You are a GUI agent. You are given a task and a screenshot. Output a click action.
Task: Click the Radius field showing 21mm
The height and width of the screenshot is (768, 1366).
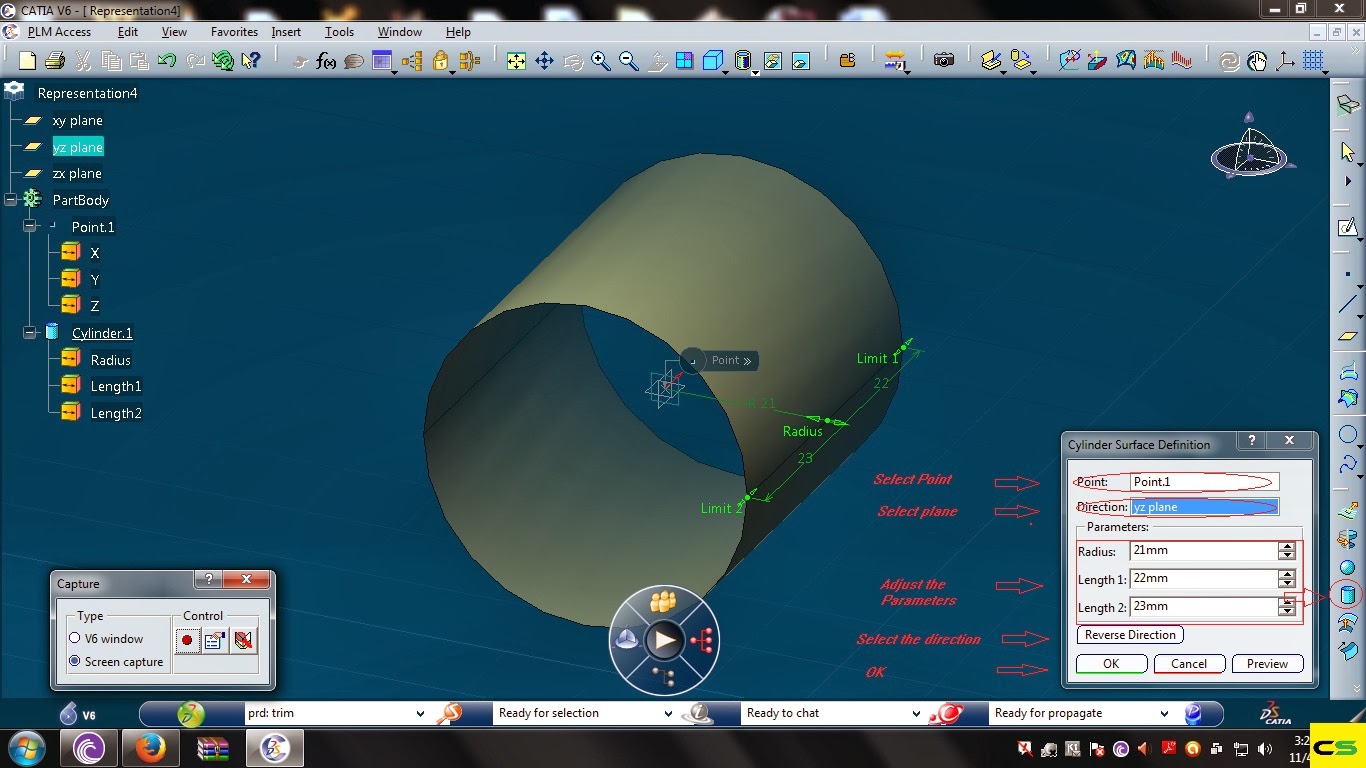[1204, 551]
